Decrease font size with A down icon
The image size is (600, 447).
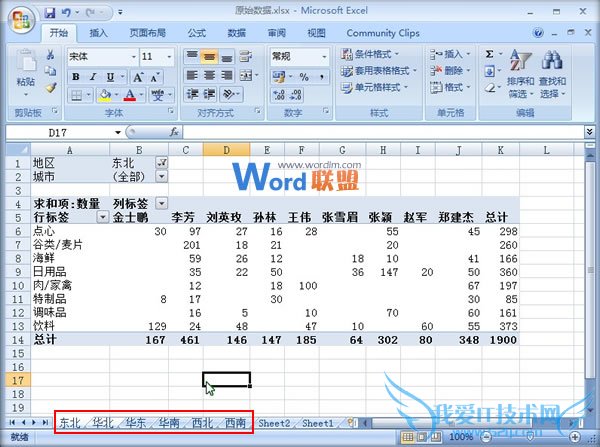pyautogui.click(x=155, y=77)
